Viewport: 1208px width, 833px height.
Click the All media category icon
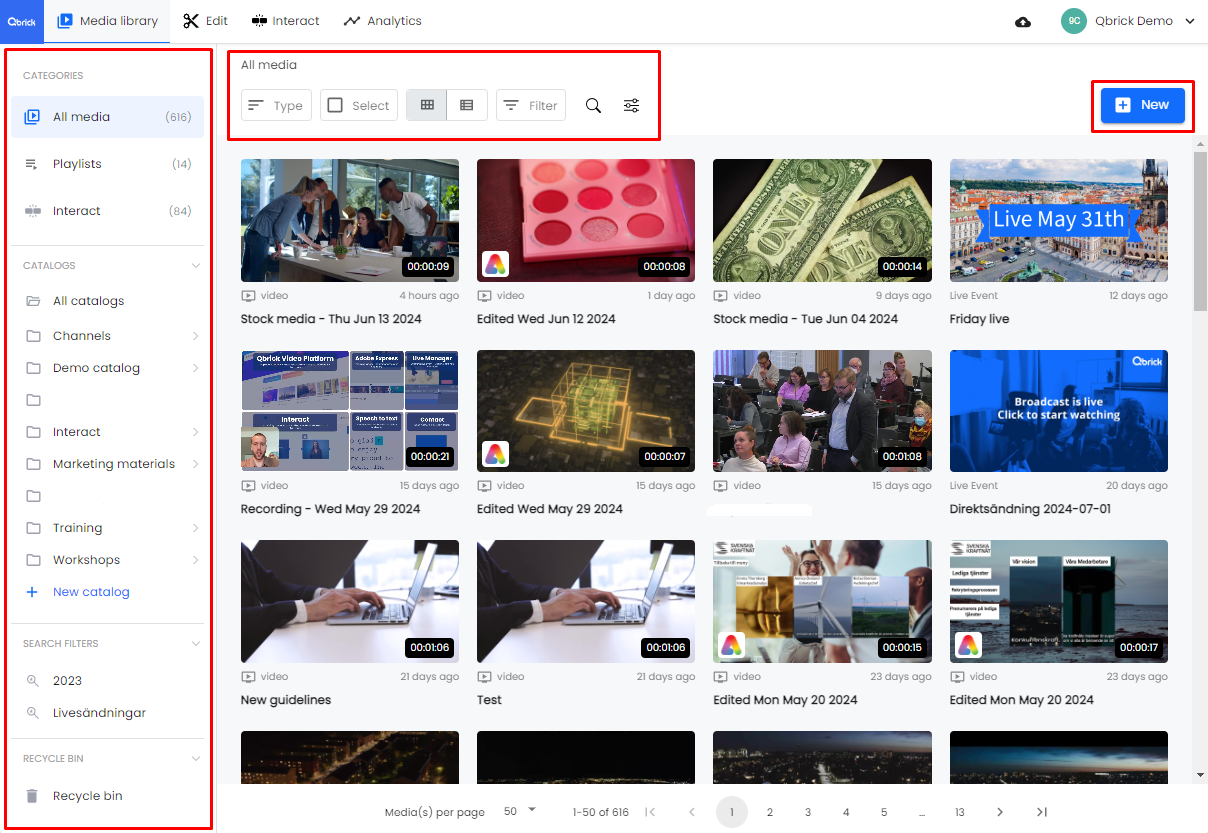click(x=32, y=117)
